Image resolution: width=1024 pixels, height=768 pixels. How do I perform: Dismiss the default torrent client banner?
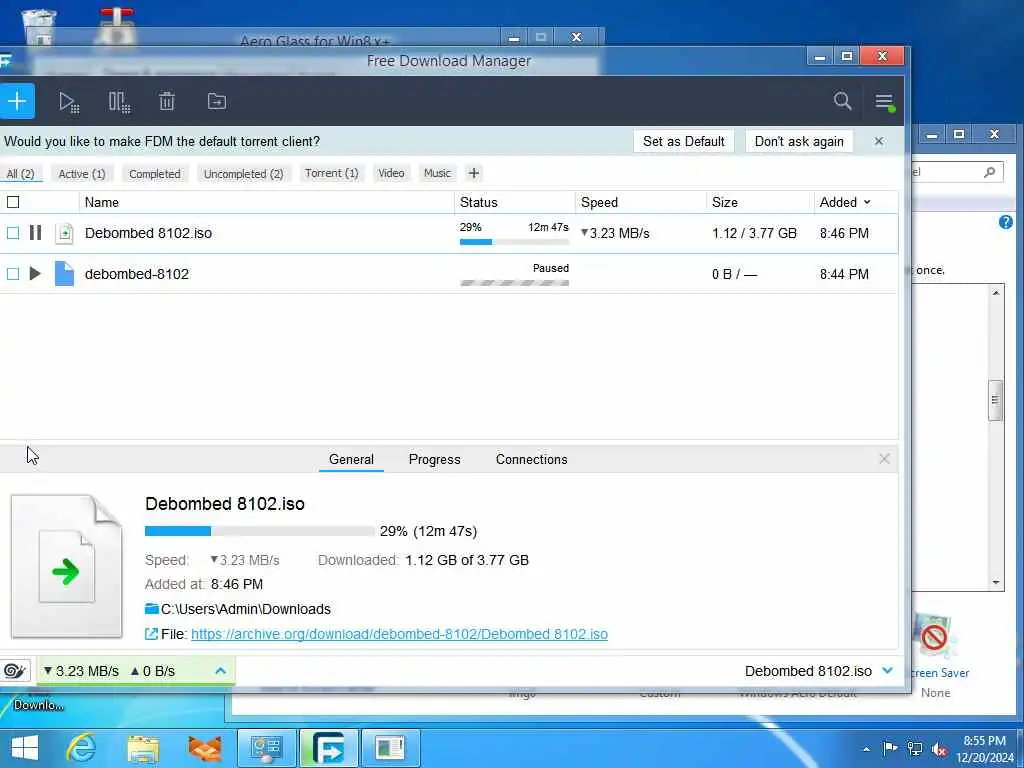(879, 141)
